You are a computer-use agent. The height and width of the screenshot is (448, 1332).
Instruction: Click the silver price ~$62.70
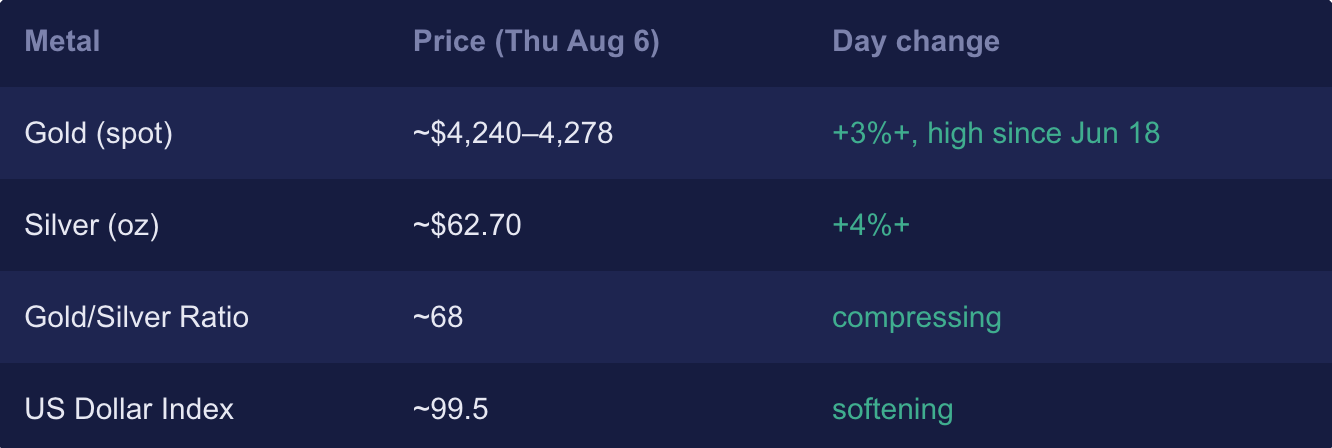pyautogui.click(x=467, y=225)
